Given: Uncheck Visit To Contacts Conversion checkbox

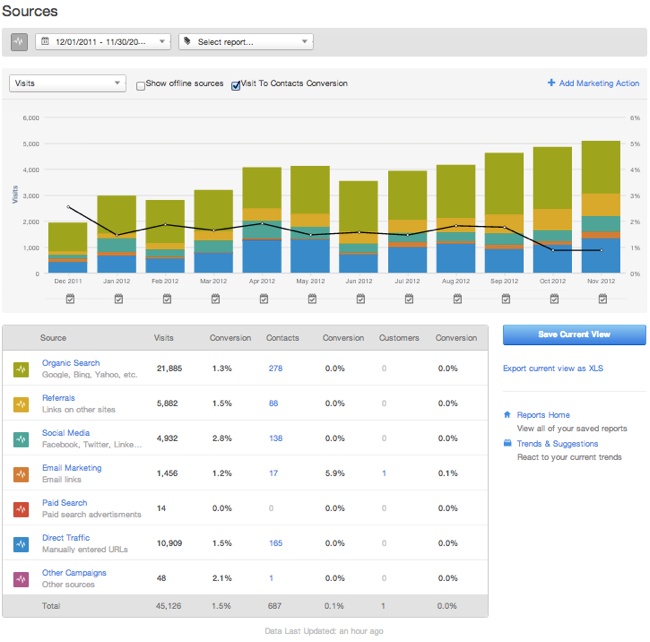Looking at the screenshot, I should (236, 85).
